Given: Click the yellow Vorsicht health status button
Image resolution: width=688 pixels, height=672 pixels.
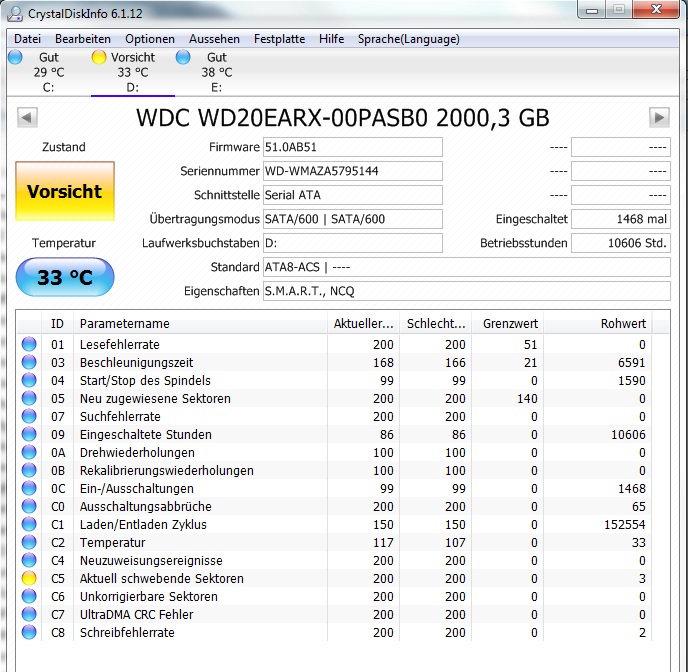Looking at the screenshot, I should click(x=65, y=191).
